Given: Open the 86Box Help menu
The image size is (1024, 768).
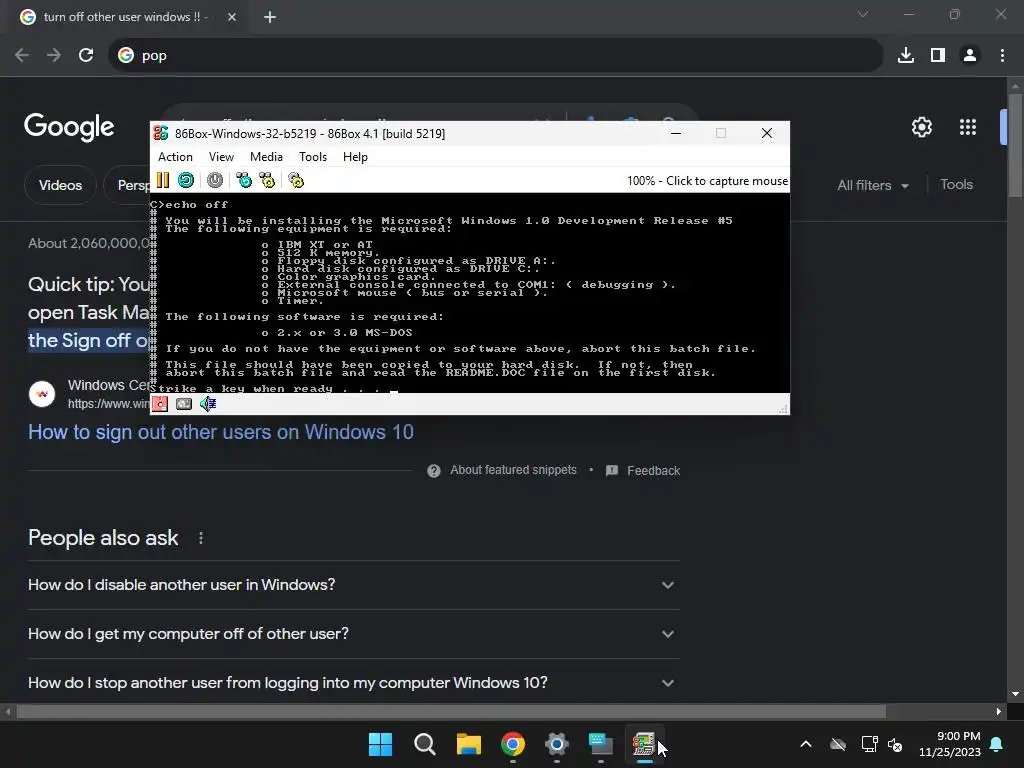Looking at the screenshot, I should [355, 157].
